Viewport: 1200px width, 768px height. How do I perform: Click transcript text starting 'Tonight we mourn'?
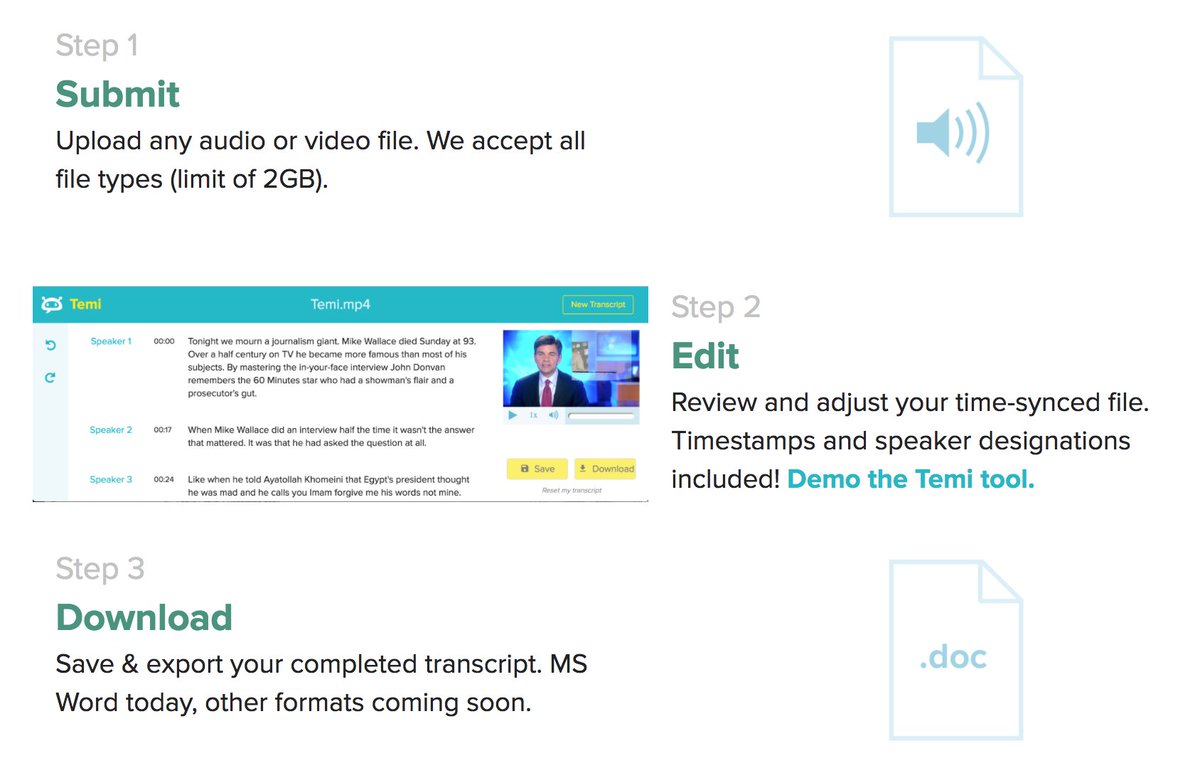(x=332, y=367)
